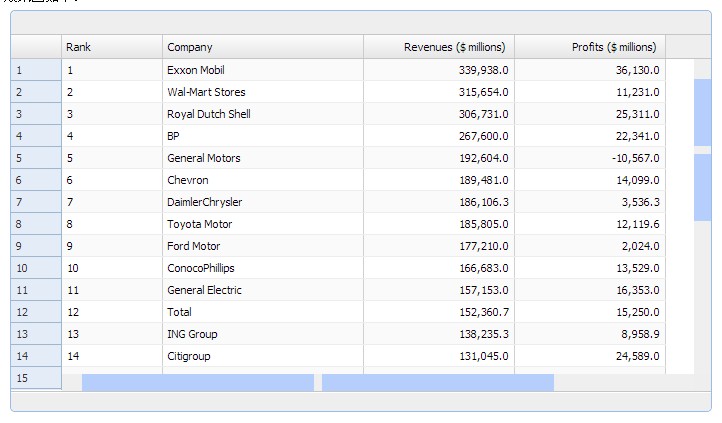722x423 pixels.
Task: Click the Rank column header
Action: (x=112, y=47)
